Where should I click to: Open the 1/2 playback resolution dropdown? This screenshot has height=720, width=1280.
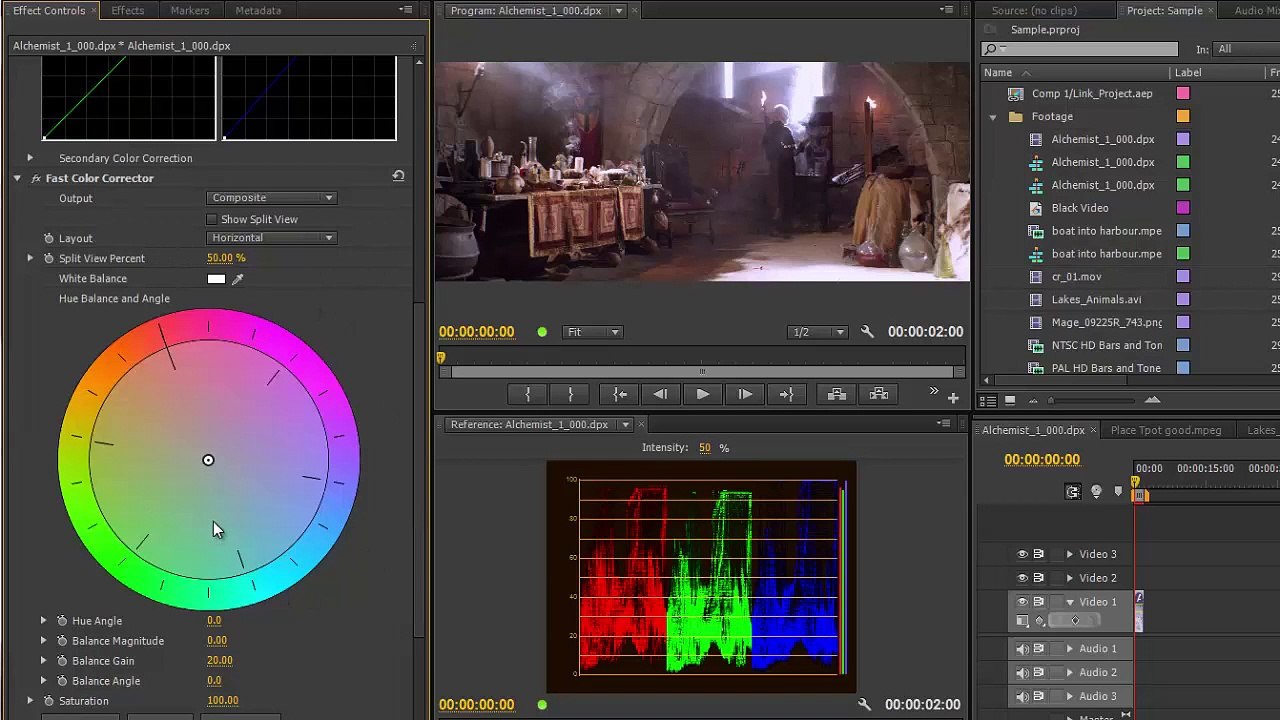[817, 332]
